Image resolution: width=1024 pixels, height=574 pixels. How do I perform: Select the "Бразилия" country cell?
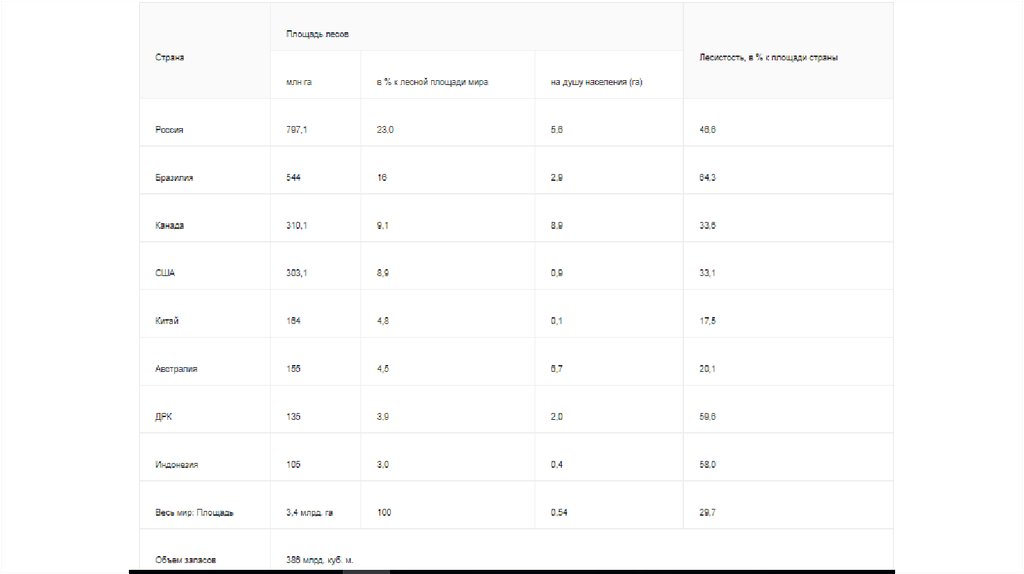click(174, 178)
